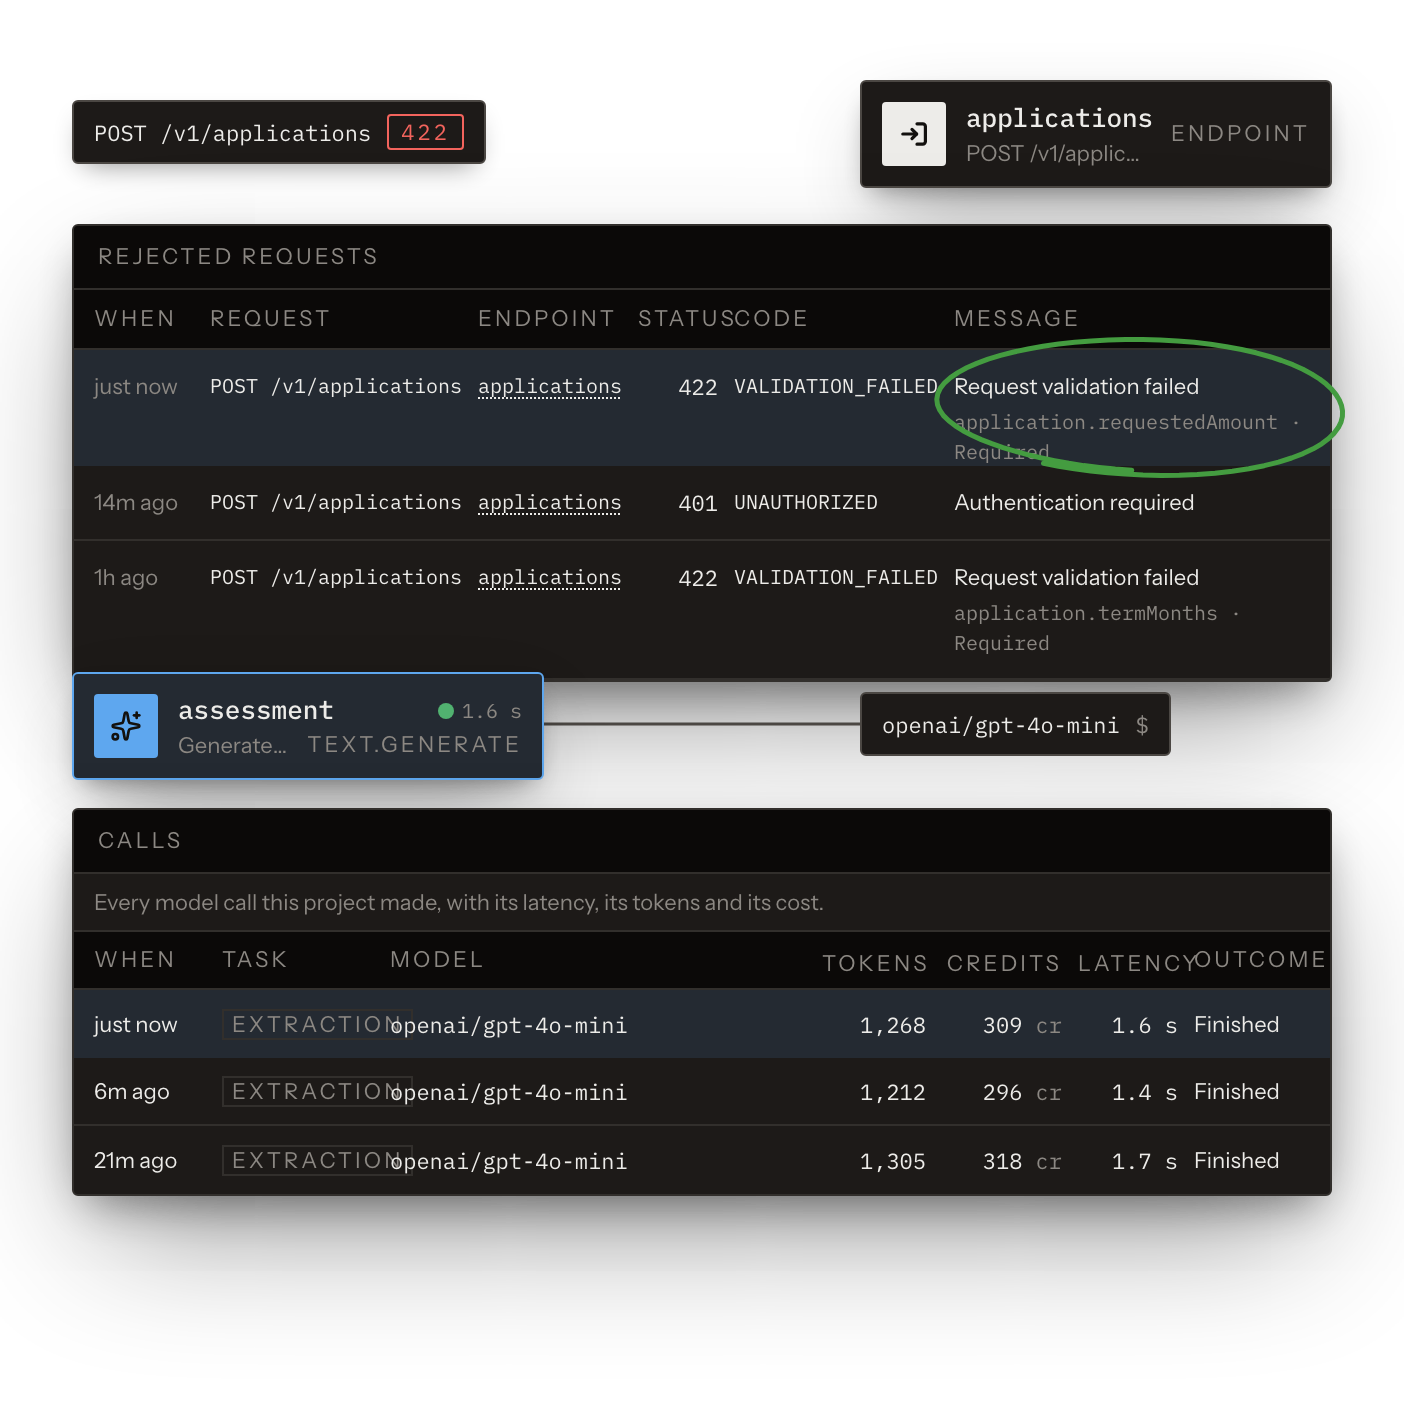Click the 1,268 tokens value
Viewport: 1404px width, 1404px height.
coord(893,1025)
